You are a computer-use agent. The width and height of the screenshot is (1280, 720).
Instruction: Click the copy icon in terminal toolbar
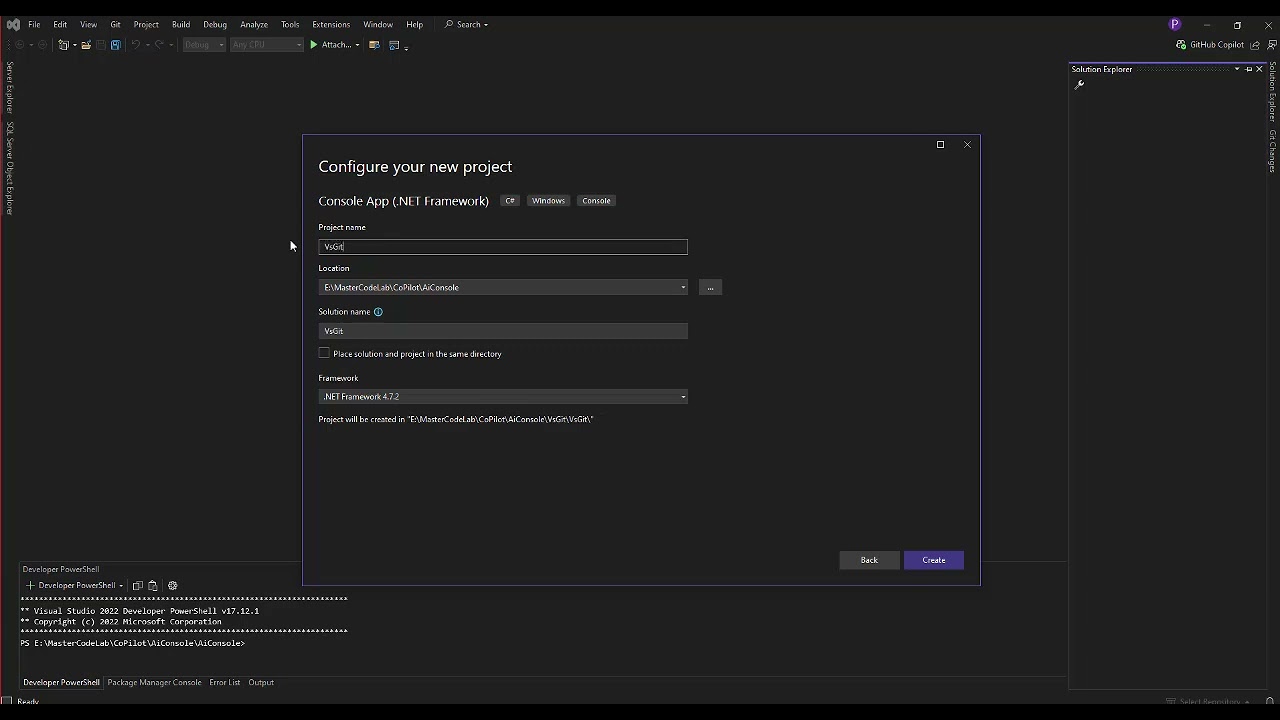pyautogui.click(x=138, y=586)
